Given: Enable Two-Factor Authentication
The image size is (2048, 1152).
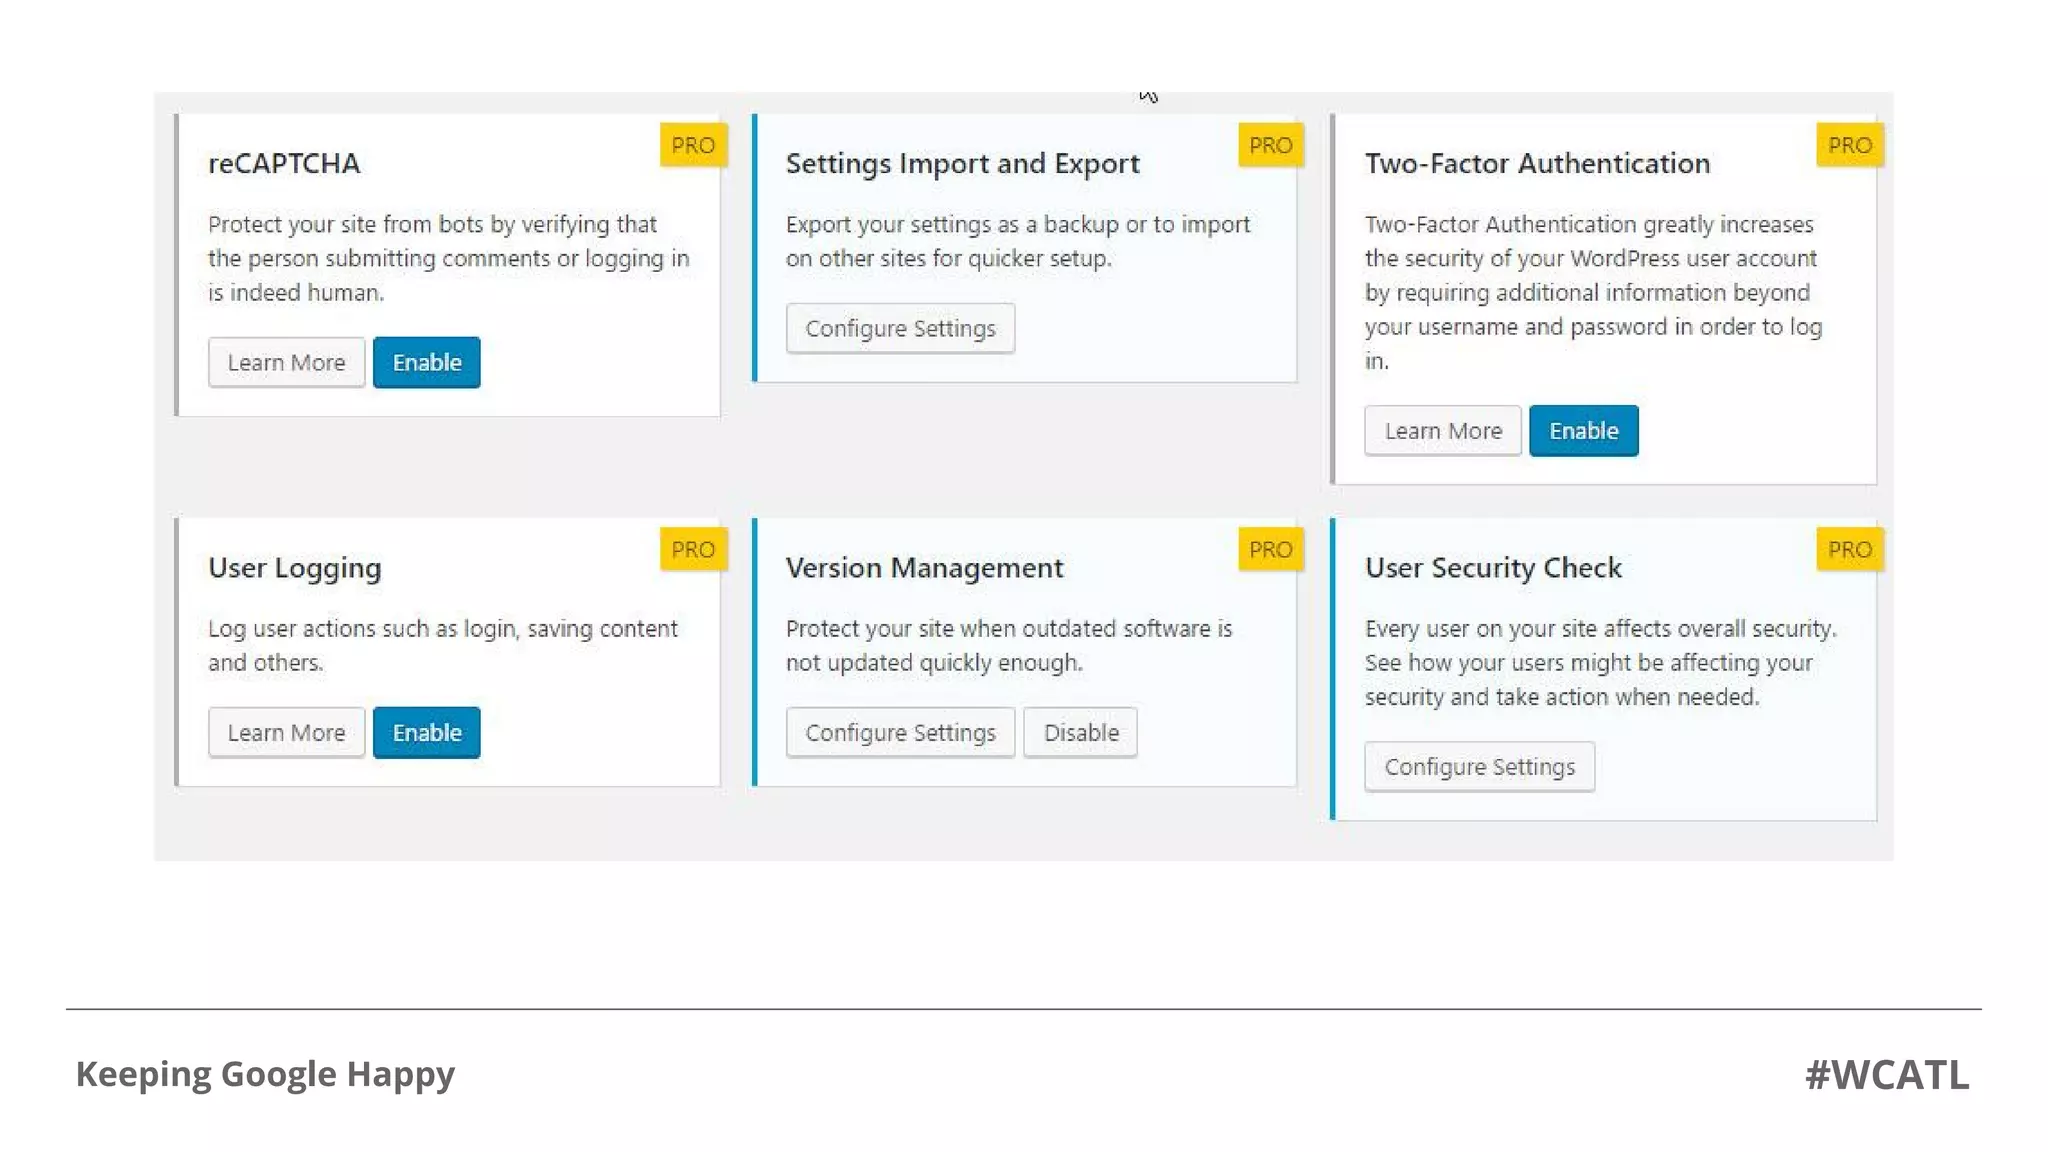Looking at the screenshot, I should point(1583,431).
